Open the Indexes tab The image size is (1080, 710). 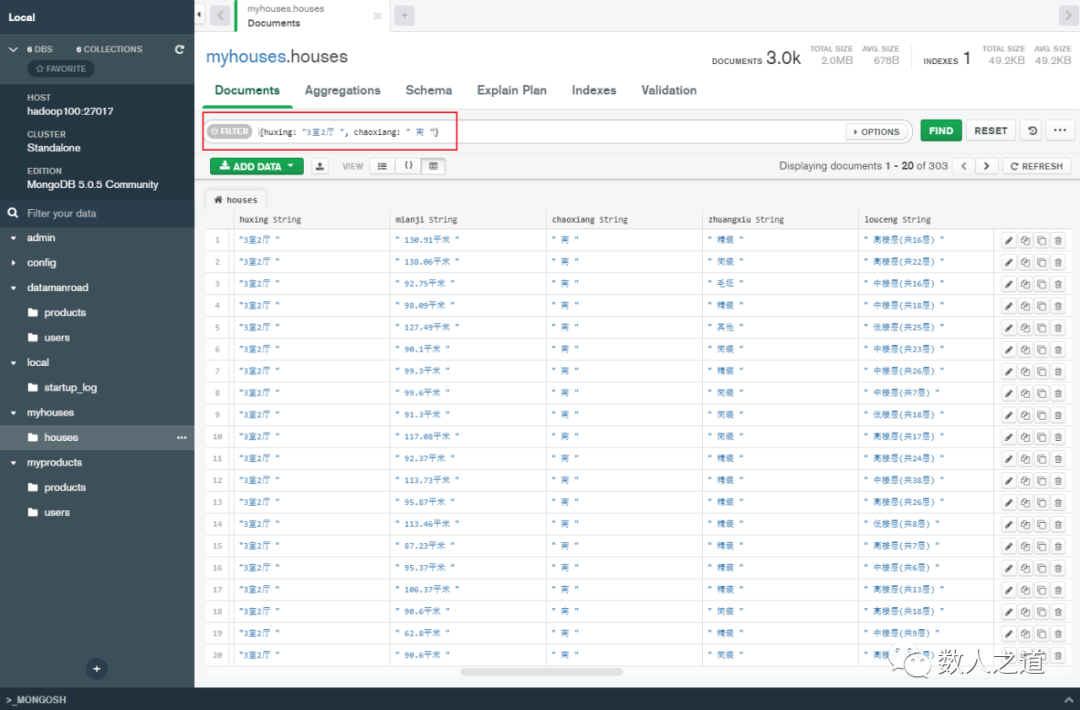coord(593,90)
